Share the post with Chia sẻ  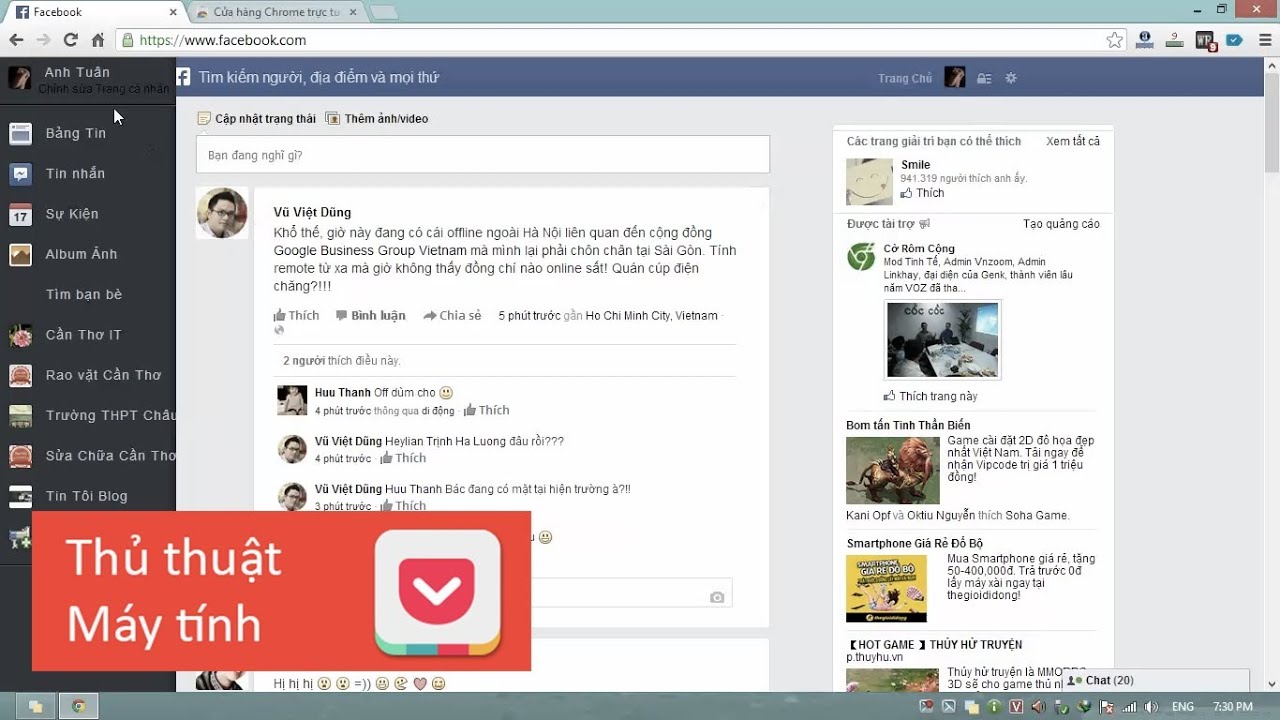pos(452,315)
